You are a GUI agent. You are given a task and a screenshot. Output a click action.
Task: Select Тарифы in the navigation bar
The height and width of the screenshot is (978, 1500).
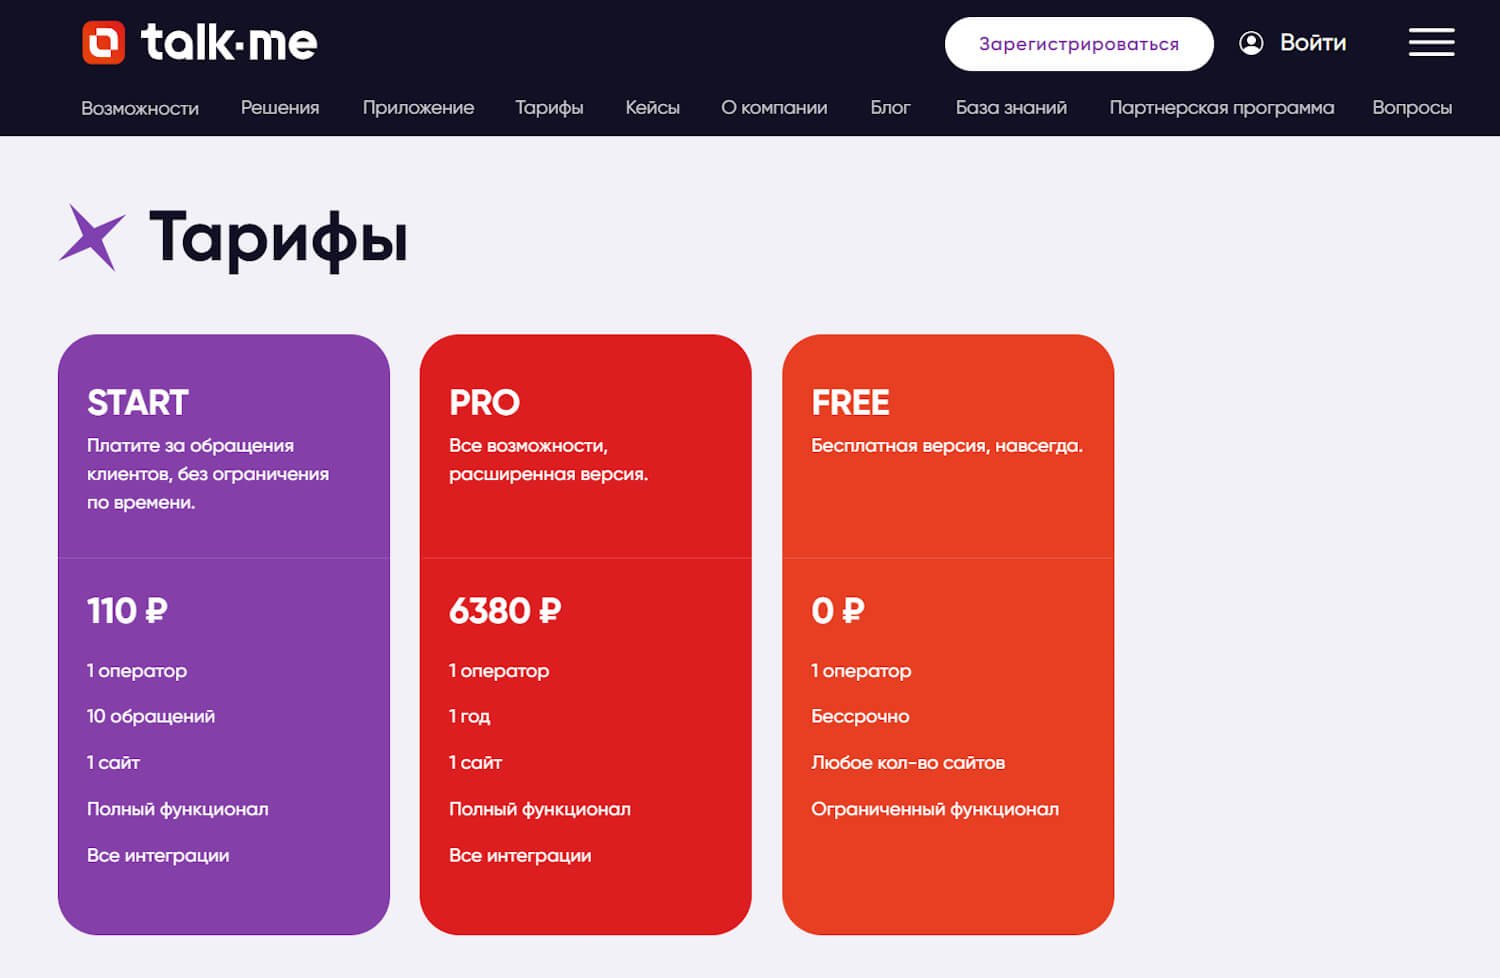pos(549,108)
